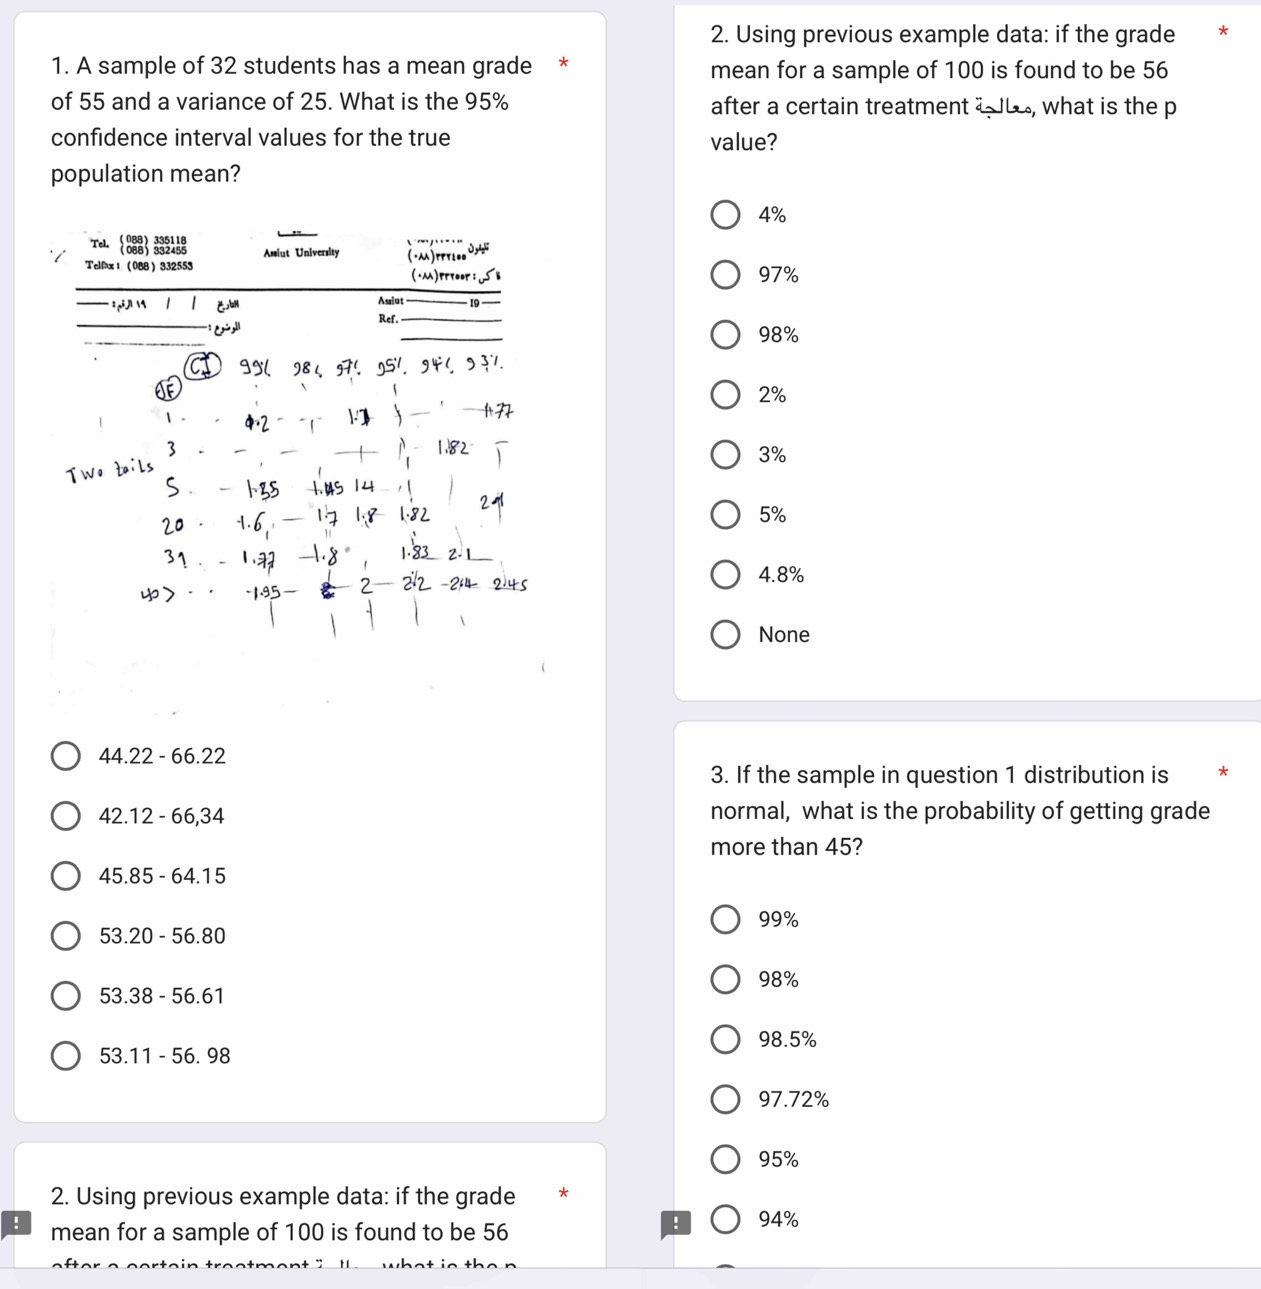Select the 95% option in question 3

point(725,1159)
